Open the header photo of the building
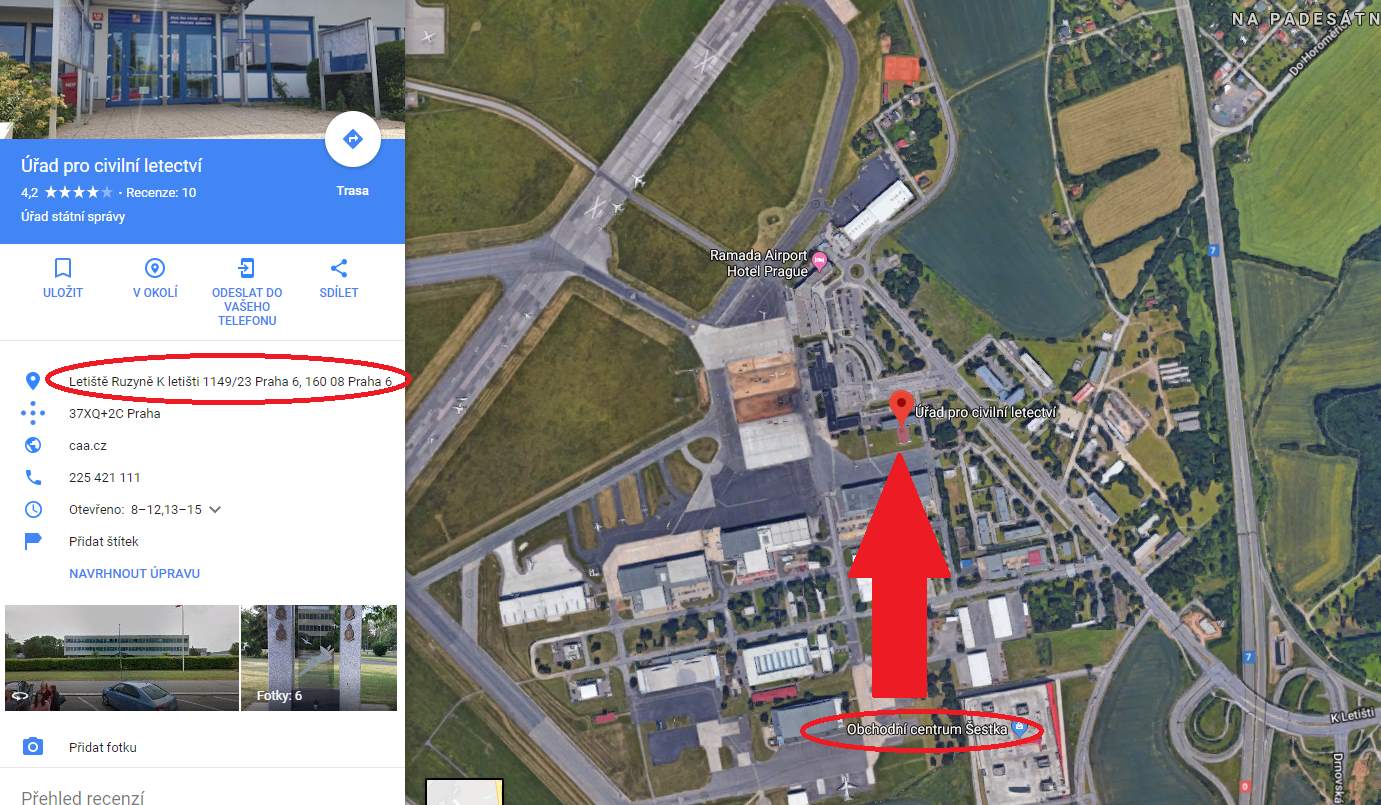Image resolution: width=1381 pixels, height=805 pixels. [202, 69]
